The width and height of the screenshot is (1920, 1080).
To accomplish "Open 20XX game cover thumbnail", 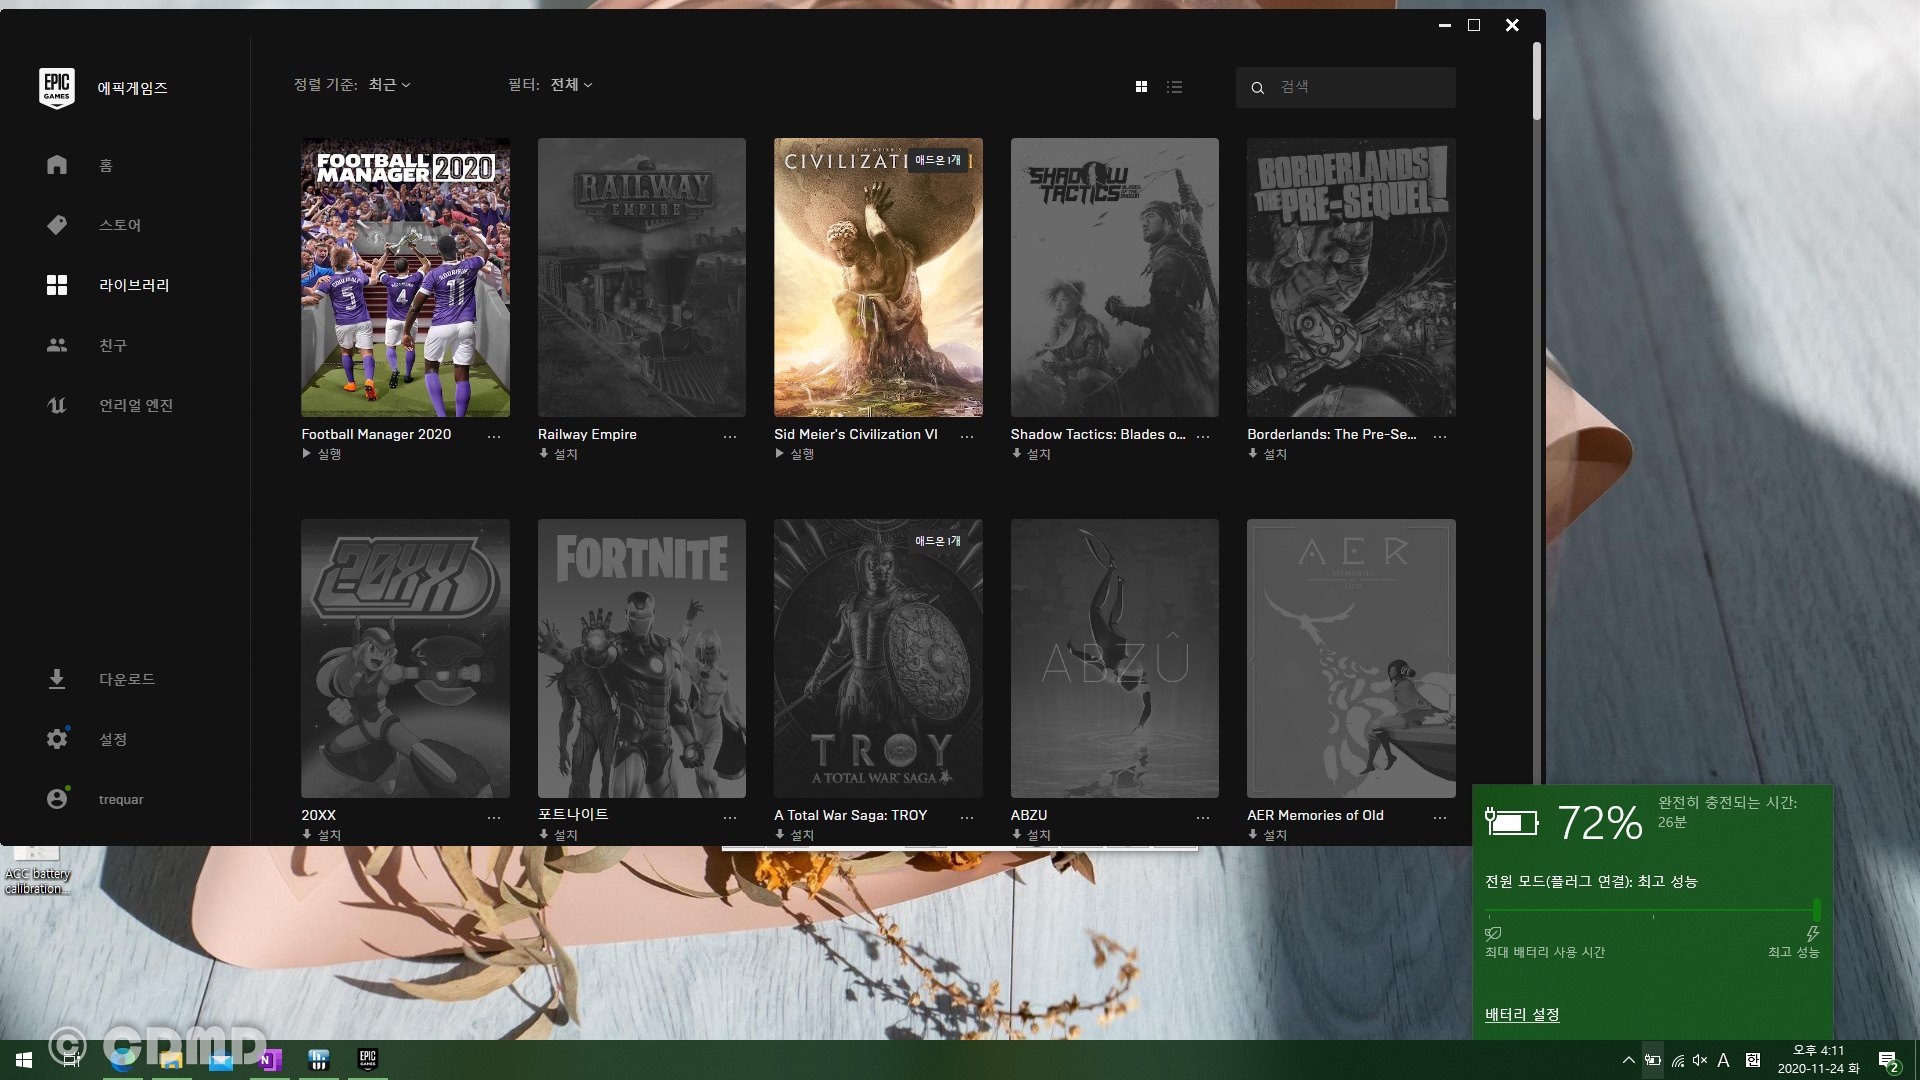I will [x=405, y=658].
